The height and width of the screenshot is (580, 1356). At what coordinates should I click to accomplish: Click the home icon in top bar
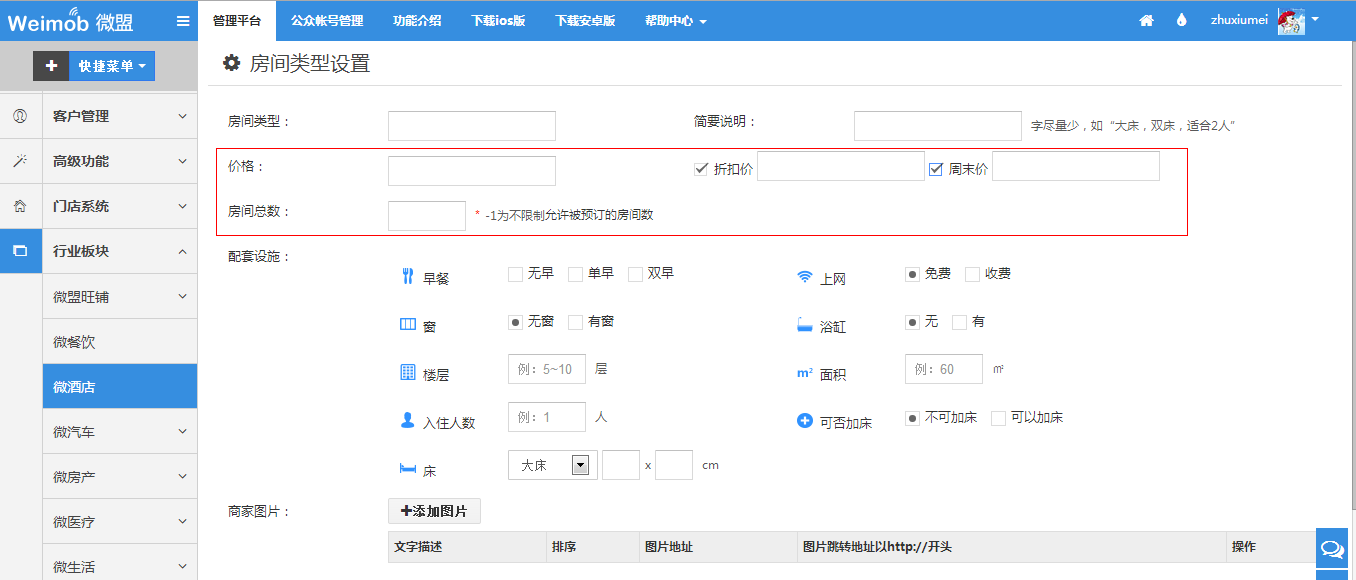(x=1146, y=21)
